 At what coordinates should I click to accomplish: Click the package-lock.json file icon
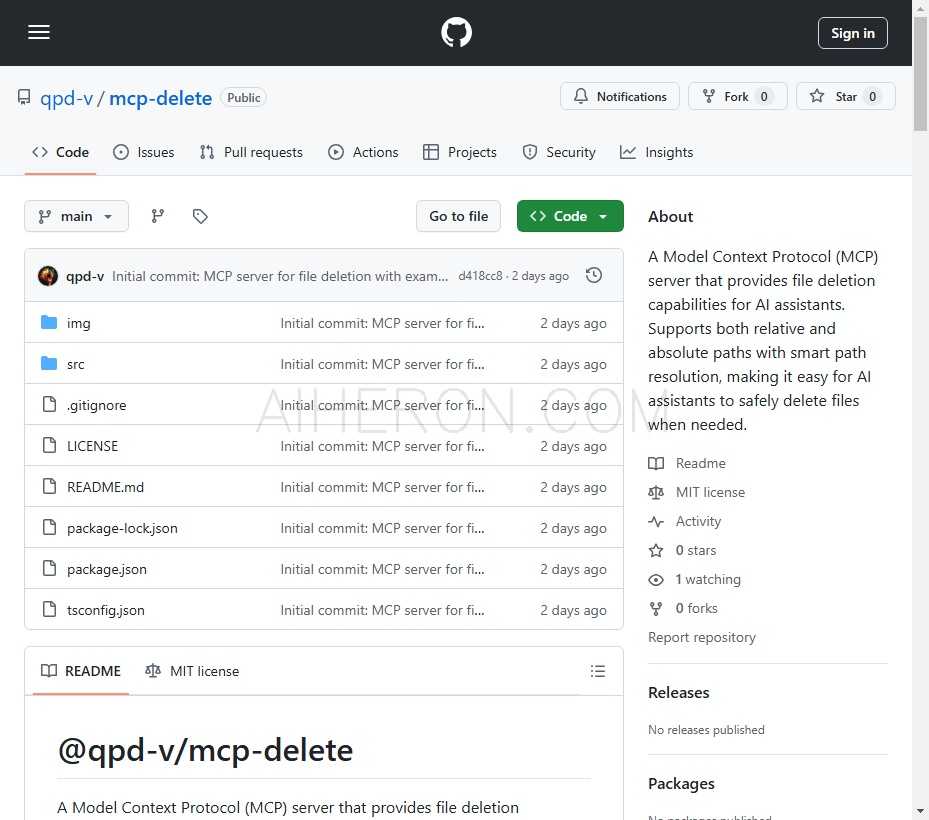tap(50, 527)
